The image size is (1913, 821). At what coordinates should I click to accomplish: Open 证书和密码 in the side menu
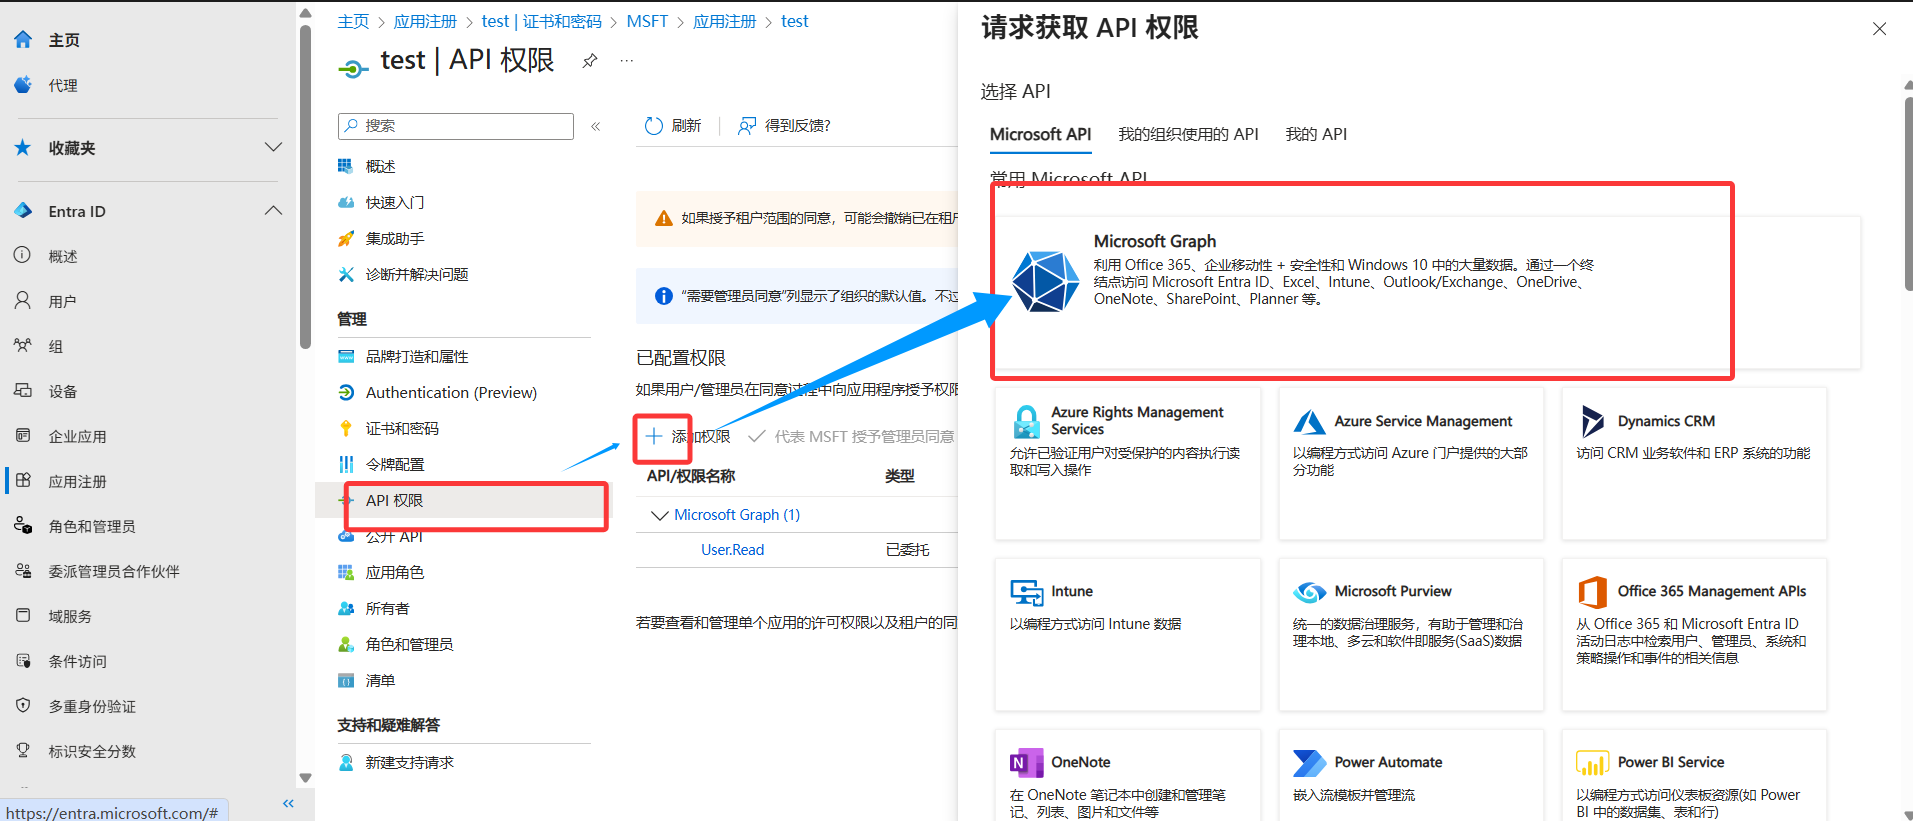coord(402,429)
